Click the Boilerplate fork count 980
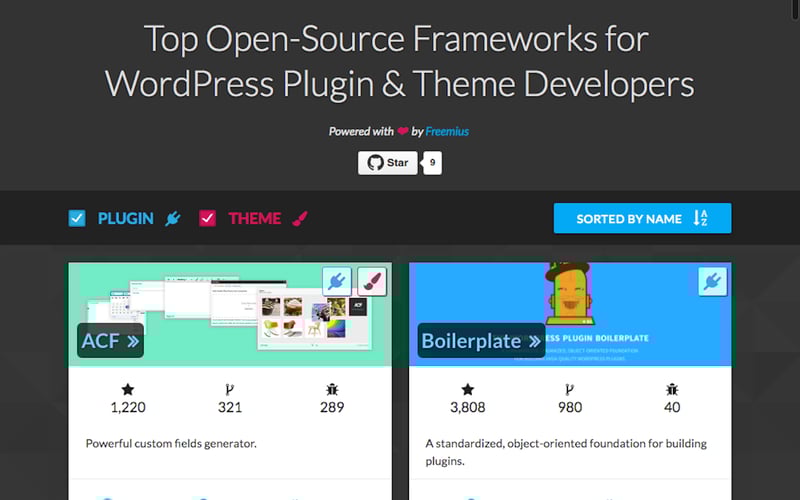This screenshot has width=800, height=500. 570,407
